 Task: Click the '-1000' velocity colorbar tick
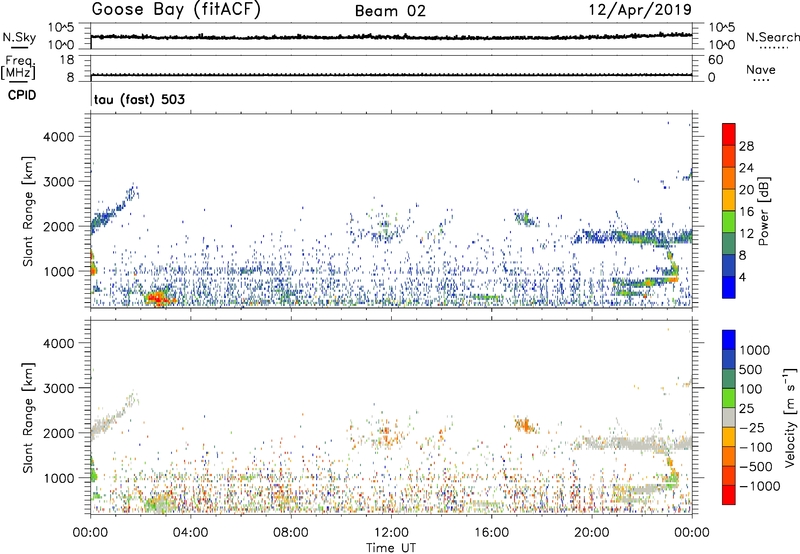[759, 486]
